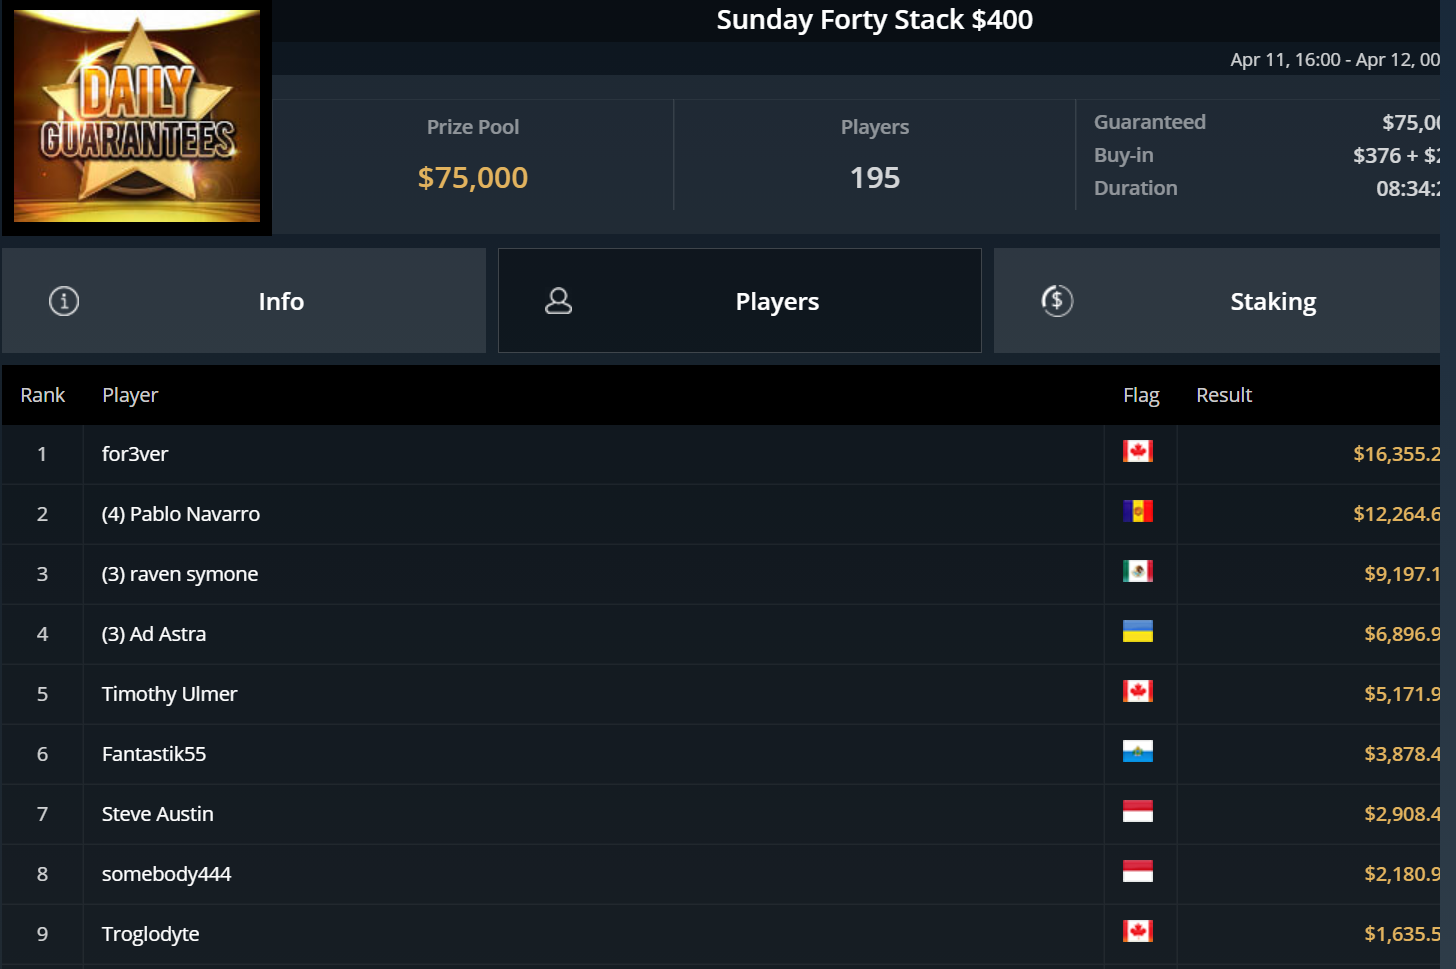This screenshot has width=1456, height=969.
Task: Click the Player column header
Action: click(130, 395)
